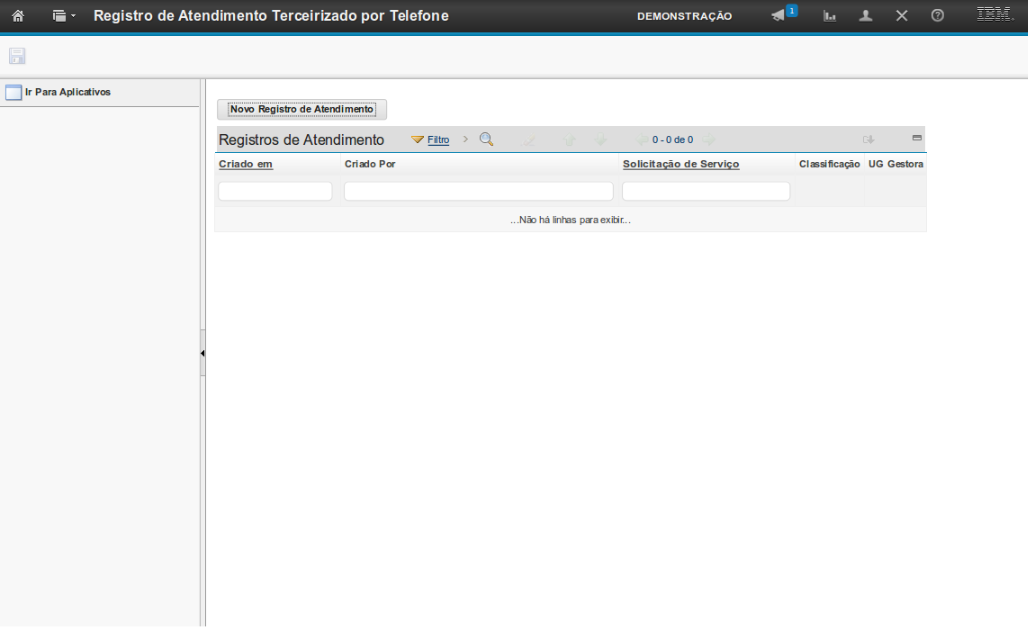
Task: Click the Criado Por filter field
Action: pyautogui.click(x=478, y=191)
